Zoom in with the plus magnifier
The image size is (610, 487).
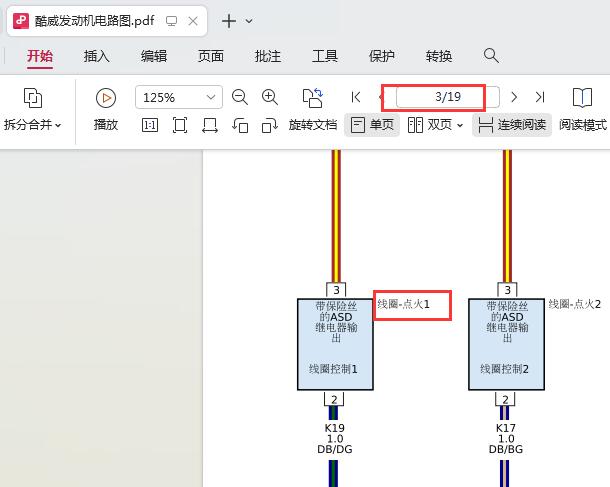point(270,97)
